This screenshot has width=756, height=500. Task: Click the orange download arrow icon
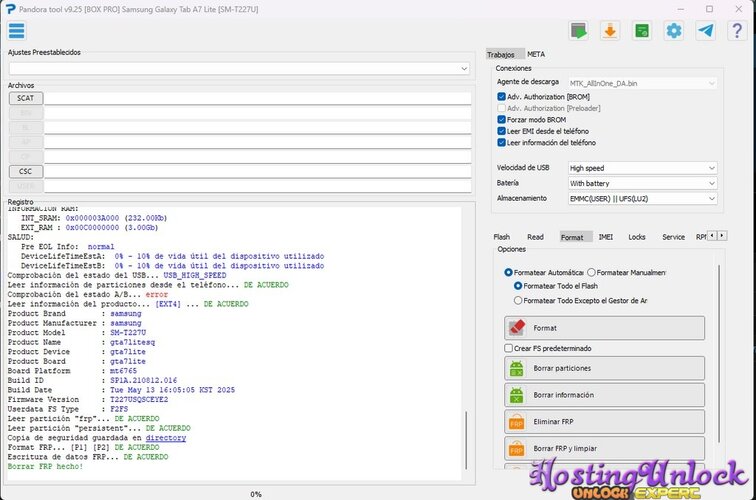point(610,31)
